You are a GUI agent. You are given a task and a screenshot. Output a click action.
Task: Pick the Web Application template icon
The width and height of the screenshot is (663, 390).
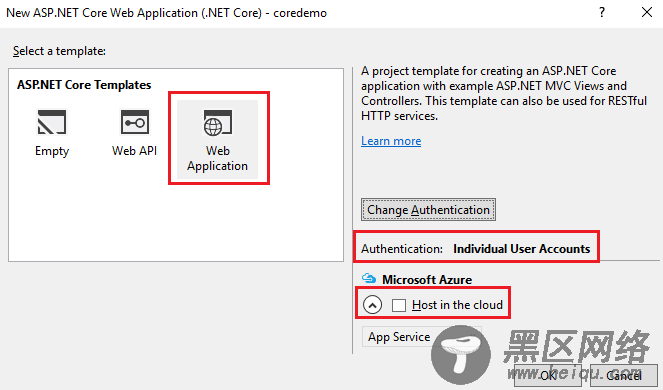click(x=217, y=122)
